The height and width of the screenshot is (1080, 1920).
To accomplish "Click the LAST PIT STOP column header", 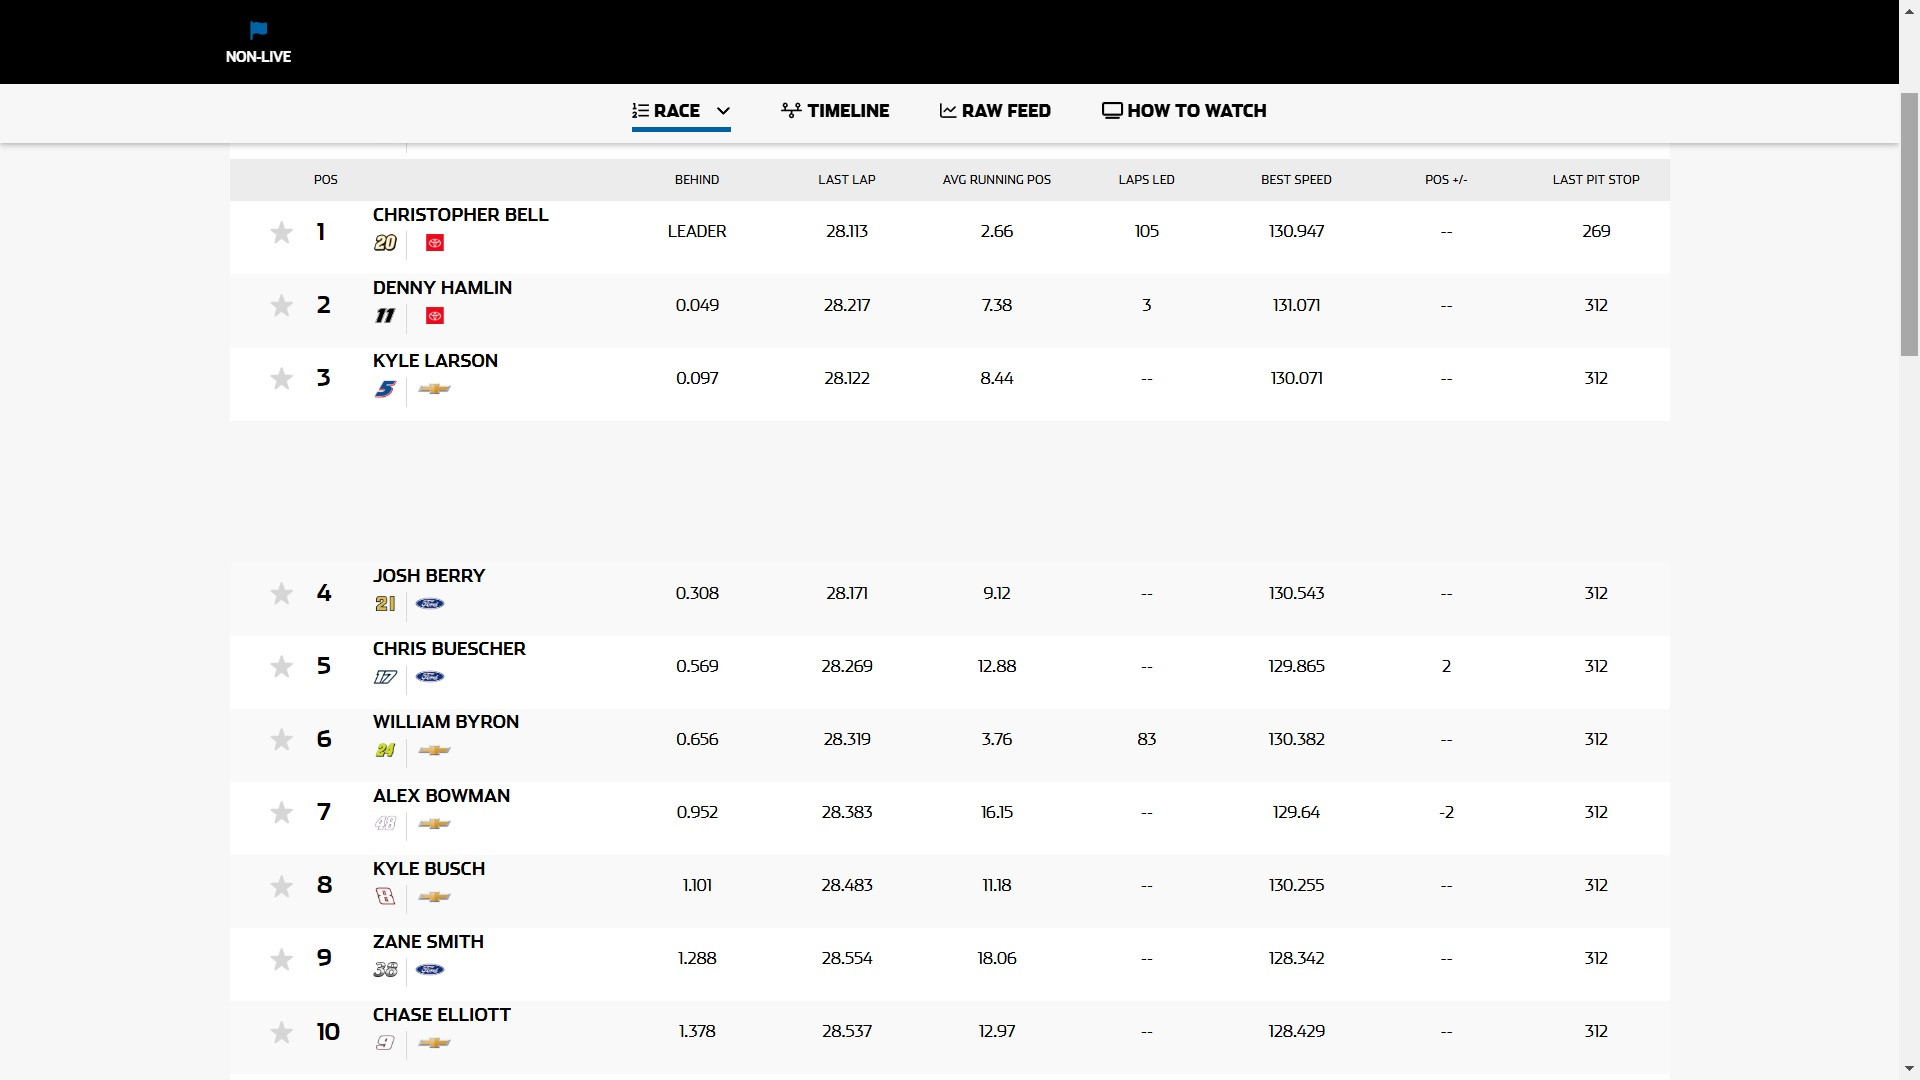I will pos(1596,180).
